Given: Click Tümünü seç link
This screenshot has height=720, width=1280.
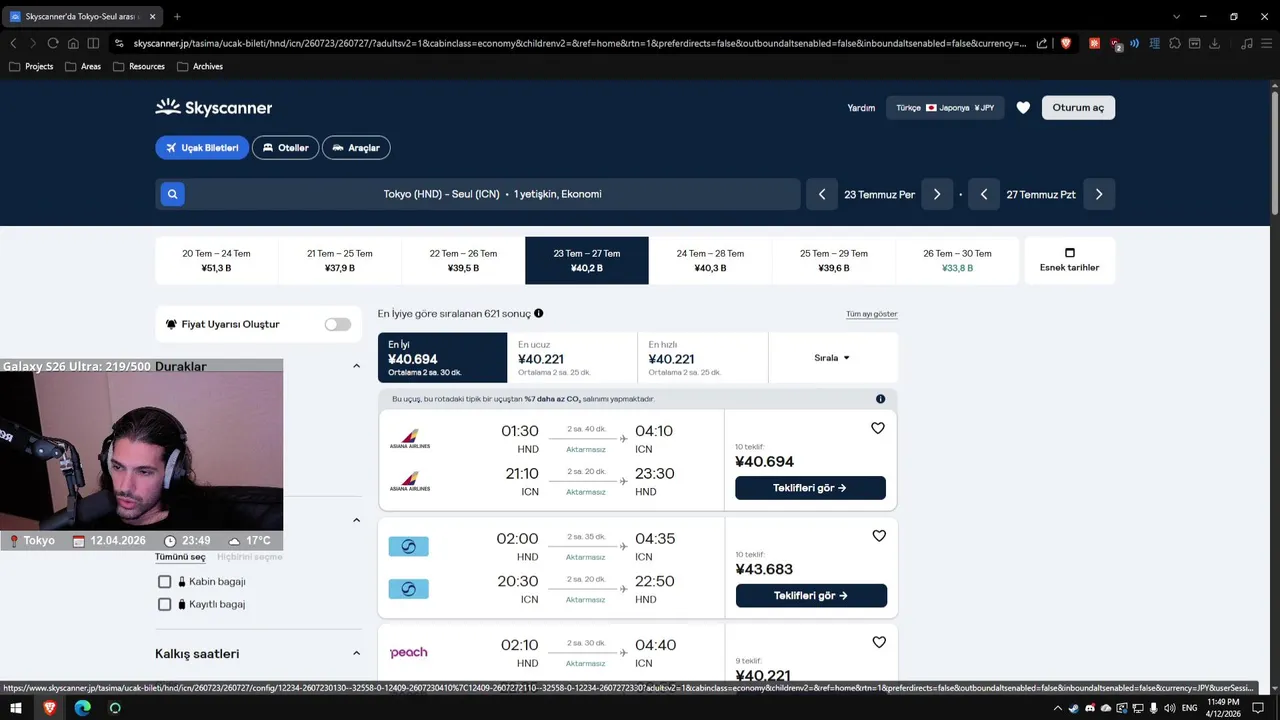Looking at the screenshot, I should point(180,557).
